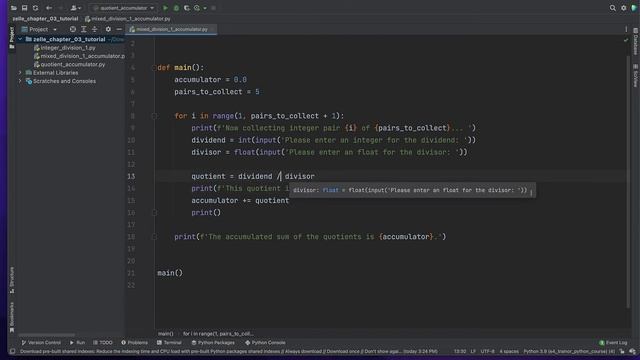Open Project panel options gear
This screenshot has height=360, width=640.
108,29
